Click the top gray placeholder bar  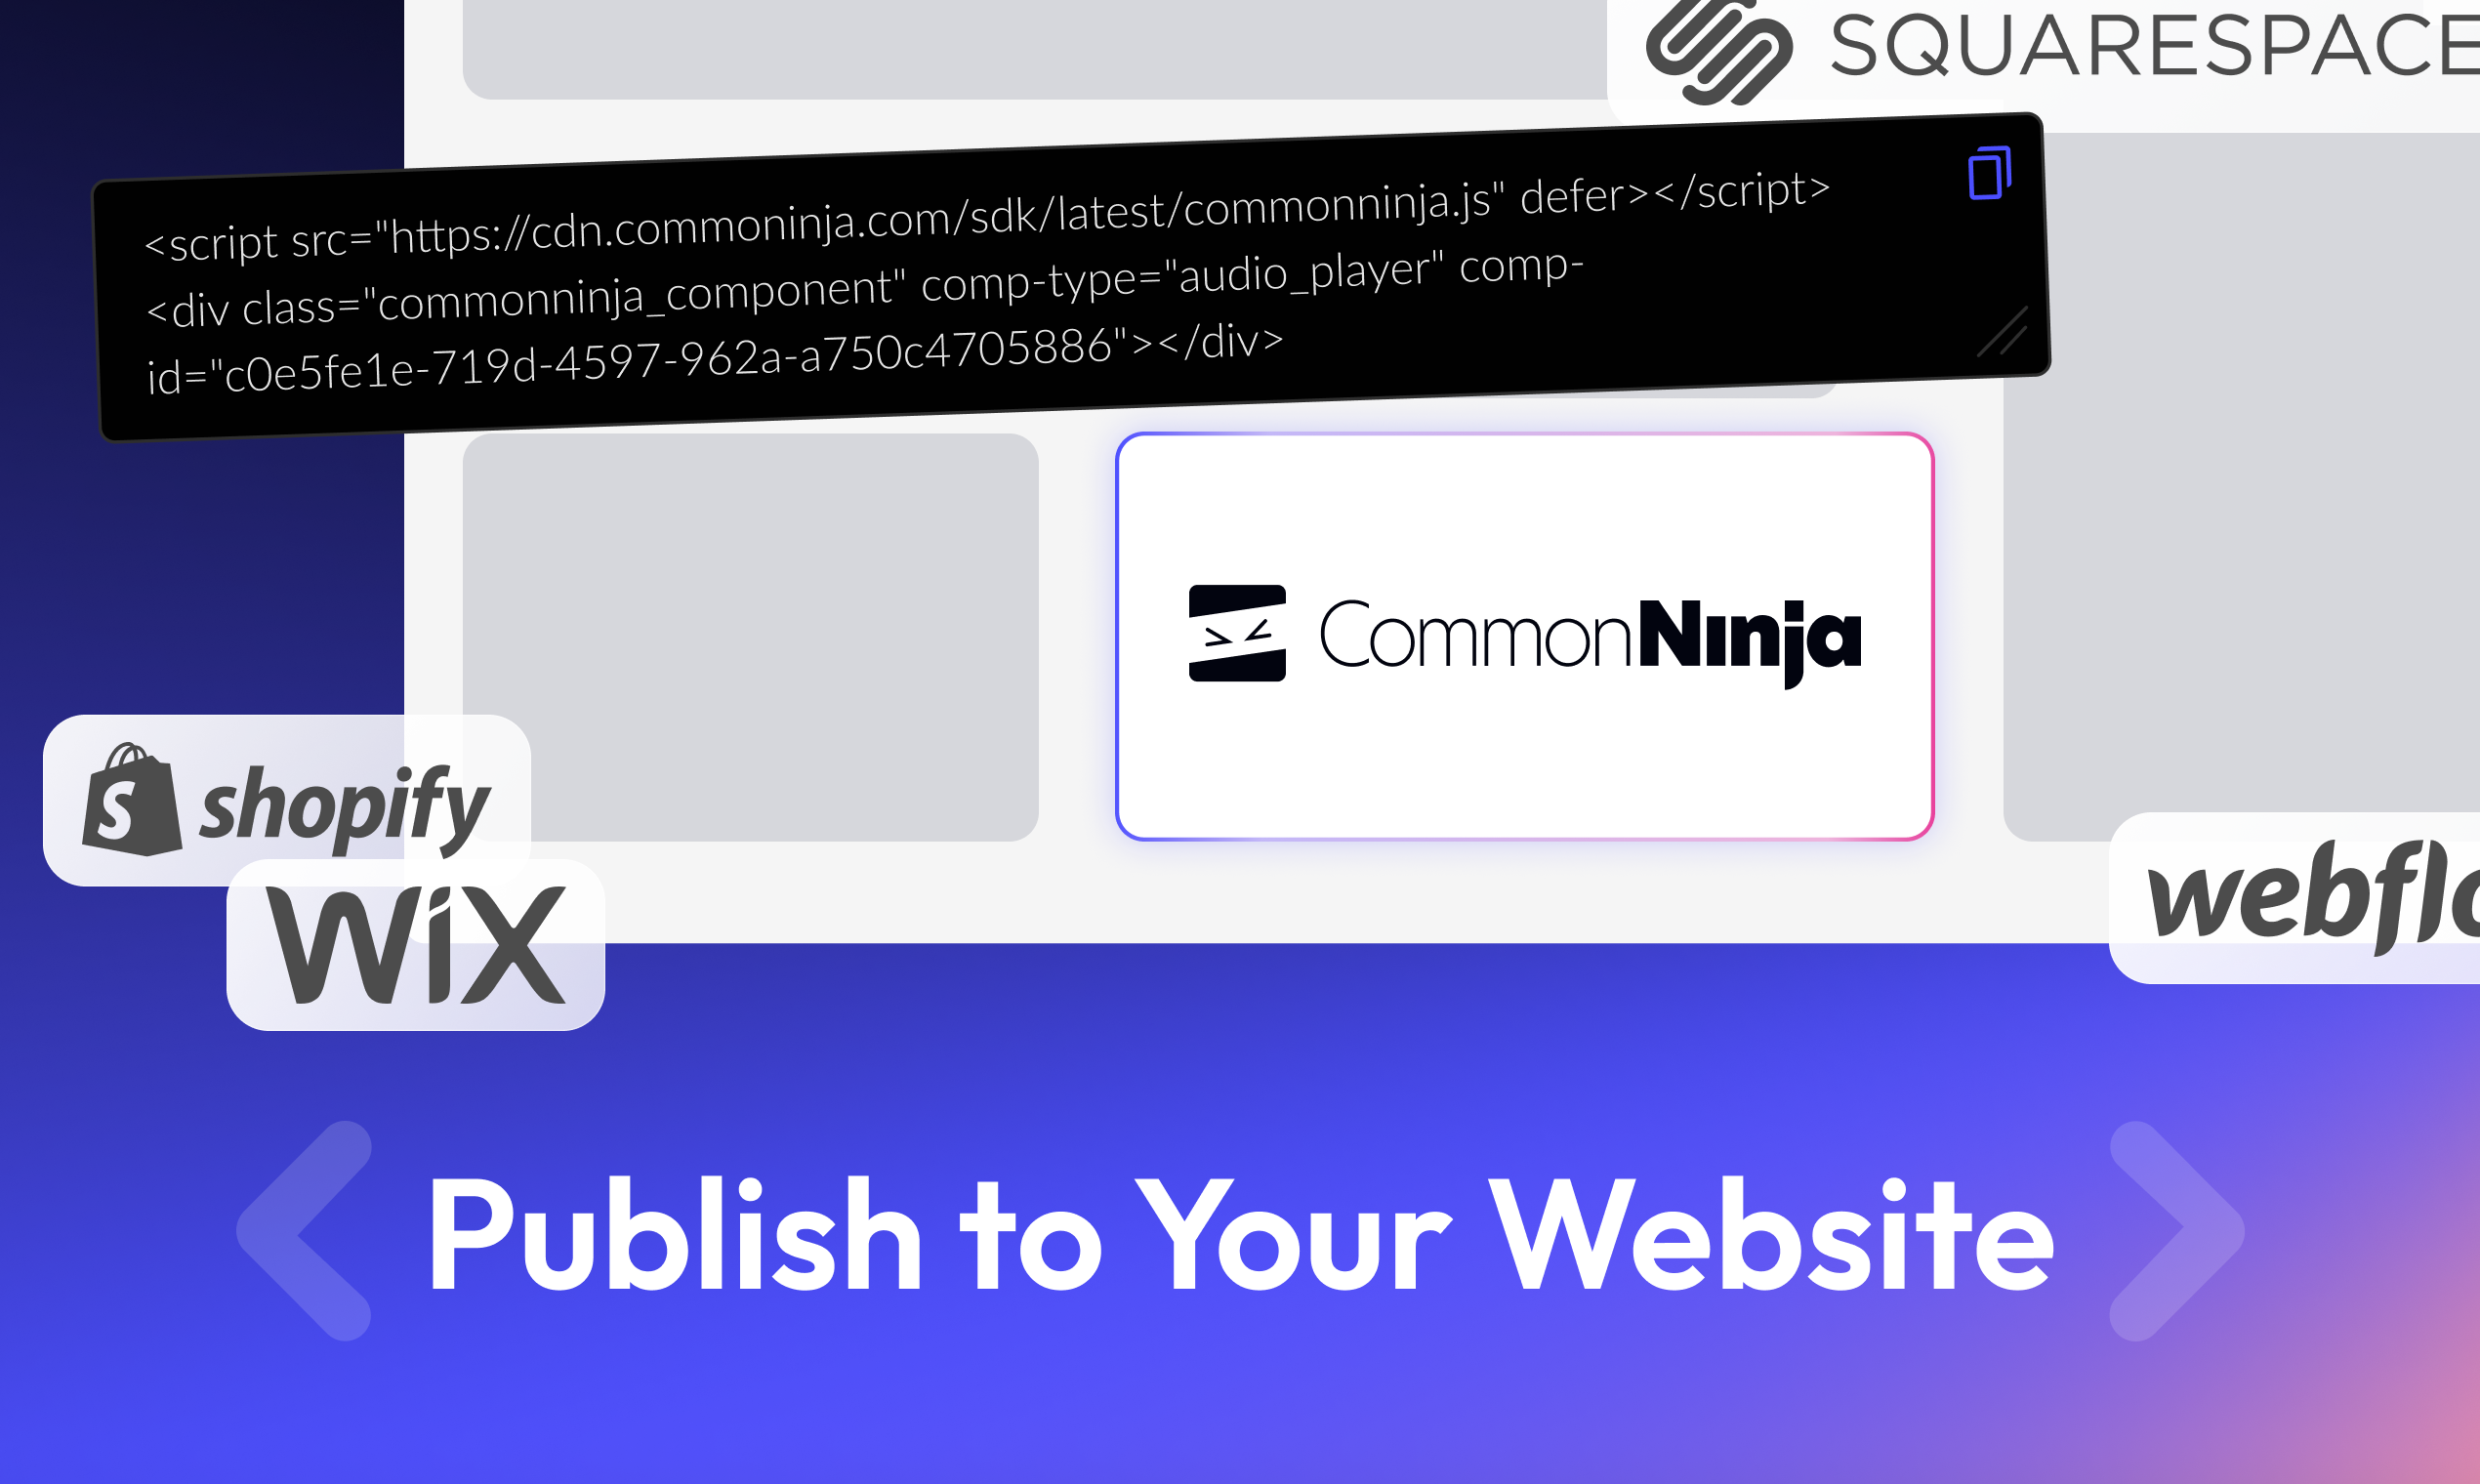coord(1035,49)
